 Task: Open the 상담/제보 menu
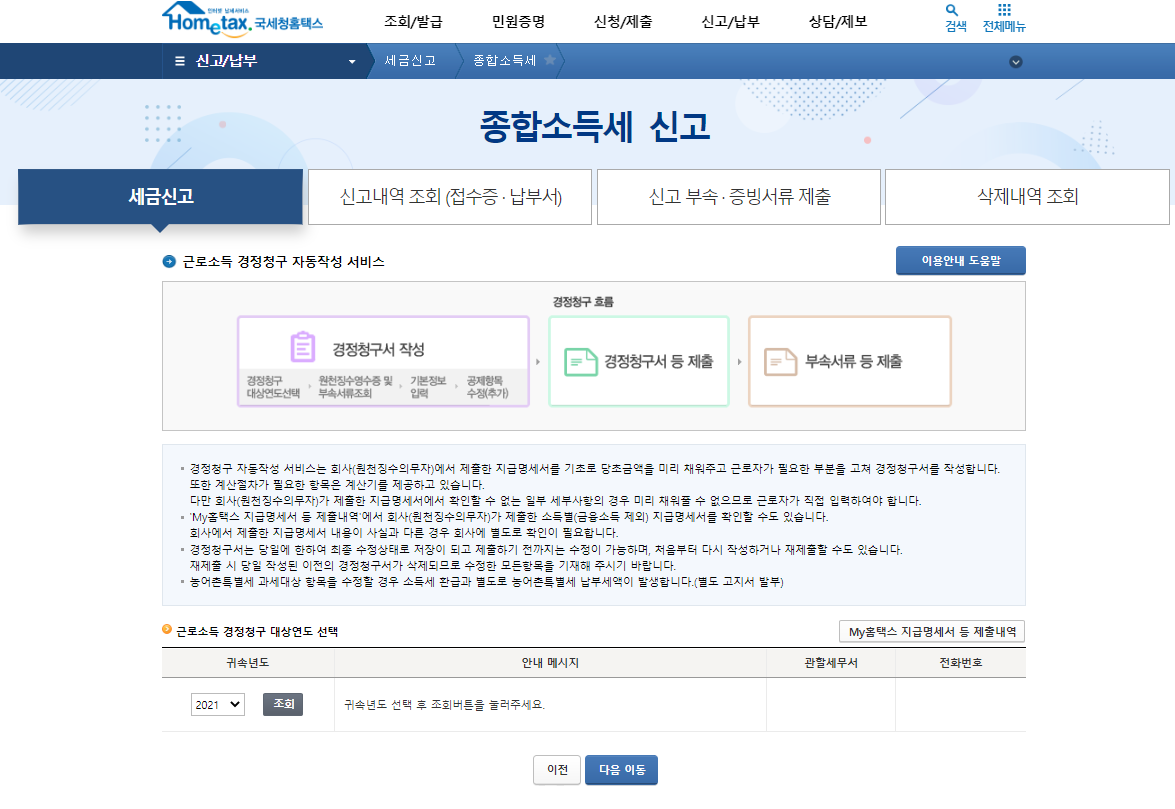(x=839, y=18)
